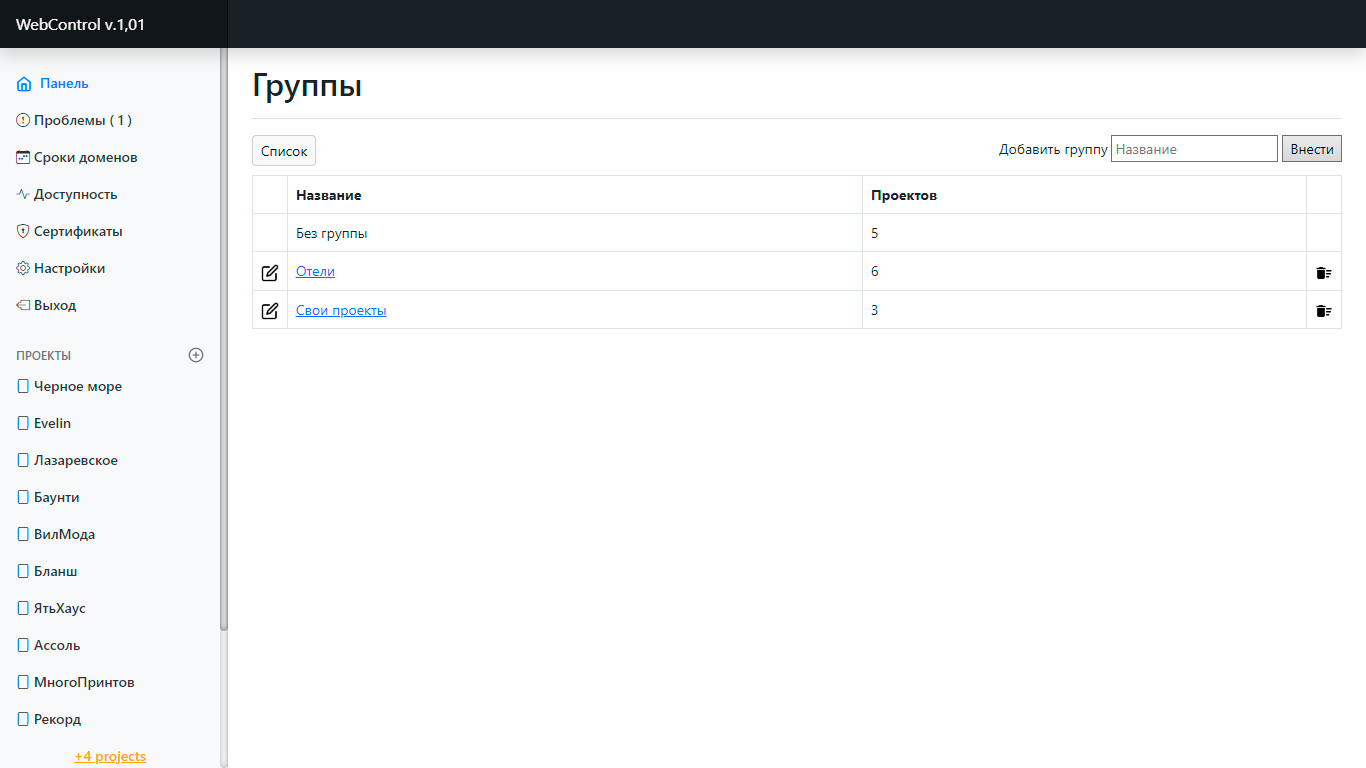Click the edit icon for Отели group
The height and width of the screenshot is (768, 1366).
[x=269, y=272]
